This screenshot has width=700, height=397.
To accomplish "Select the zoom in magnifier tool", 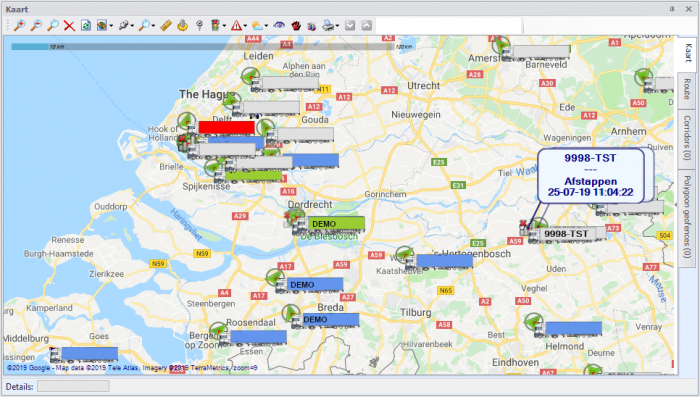I will 19,25.
